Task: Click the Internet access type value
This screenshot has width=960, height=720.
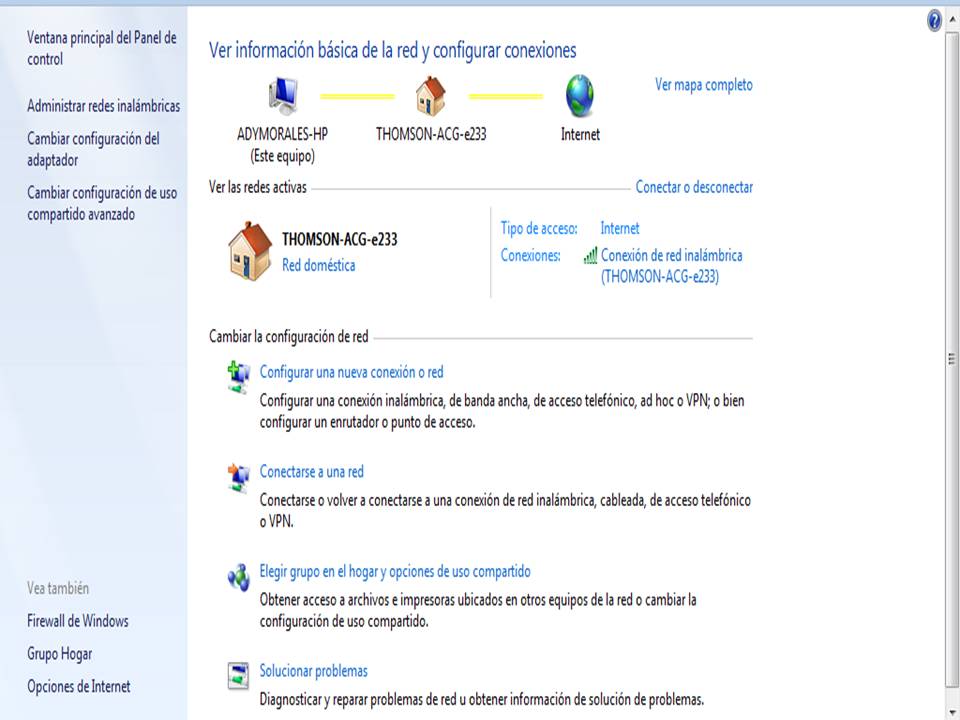Action: click(620, 228)
